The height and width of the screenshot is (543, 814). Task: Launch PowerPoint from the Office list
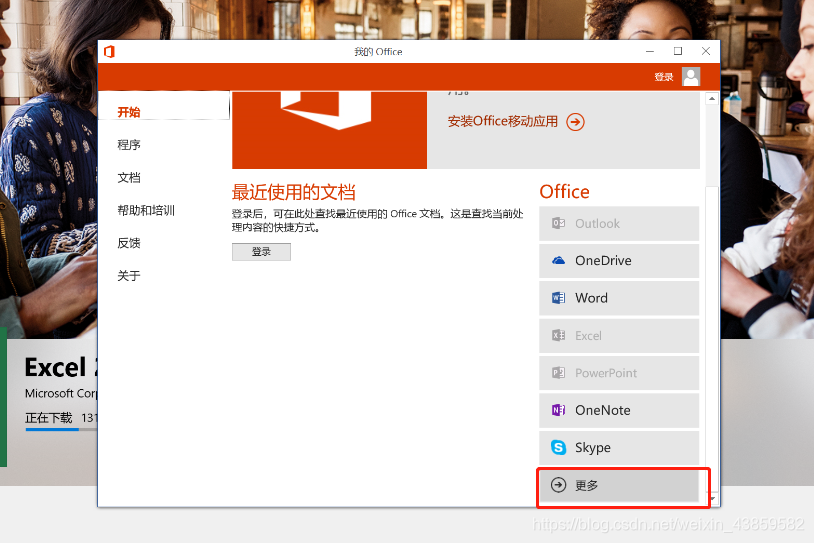(x=619, y=373)
